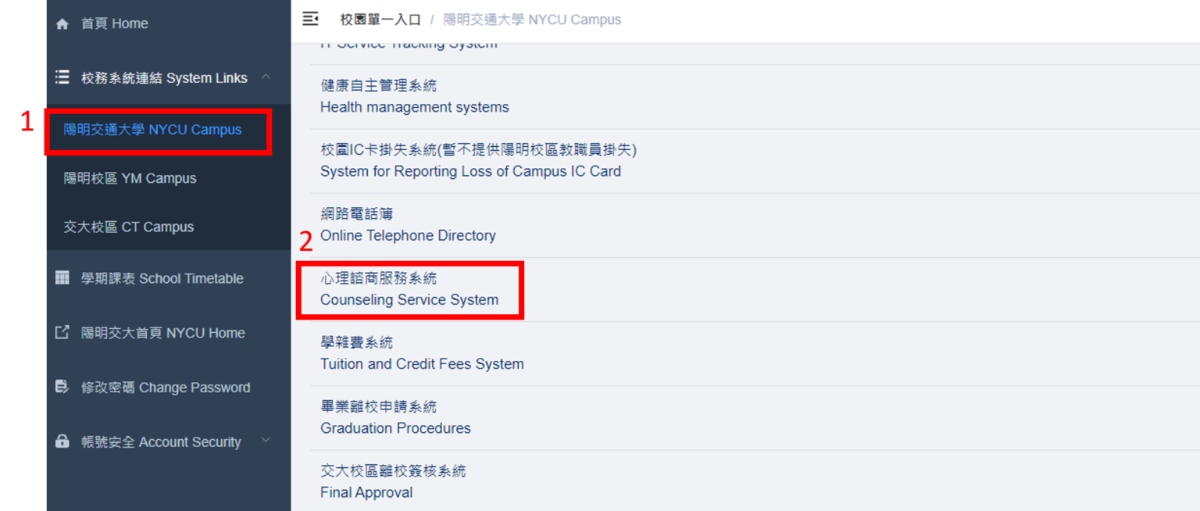Image resolution: width=1200 pixels, height=511 pixels.
Task: Click the Account Security lock icon
Action: [x=63, y=442]
